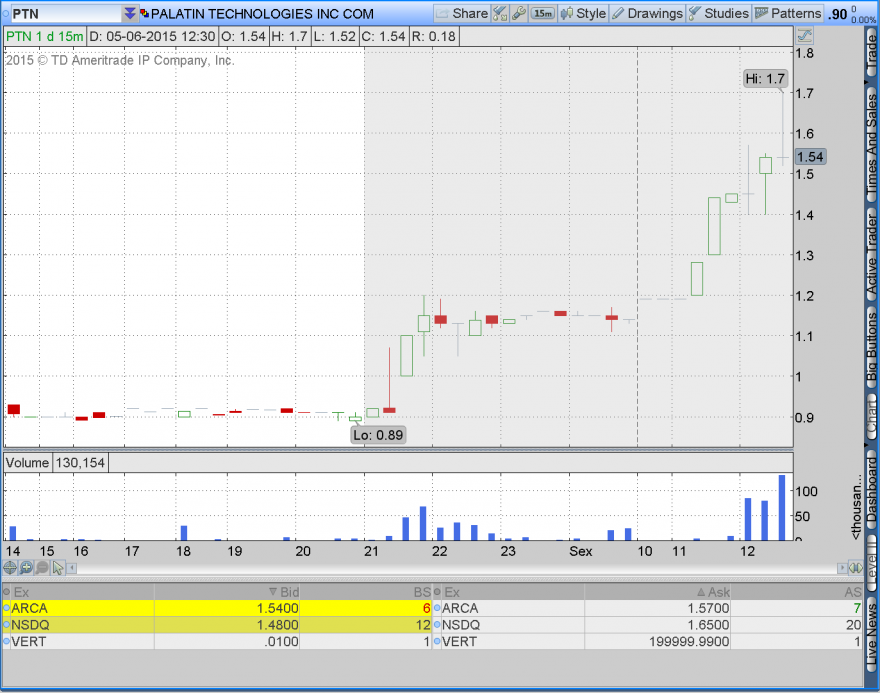
Task: Activate the pan crosshair tool
Action: point(10,568)
